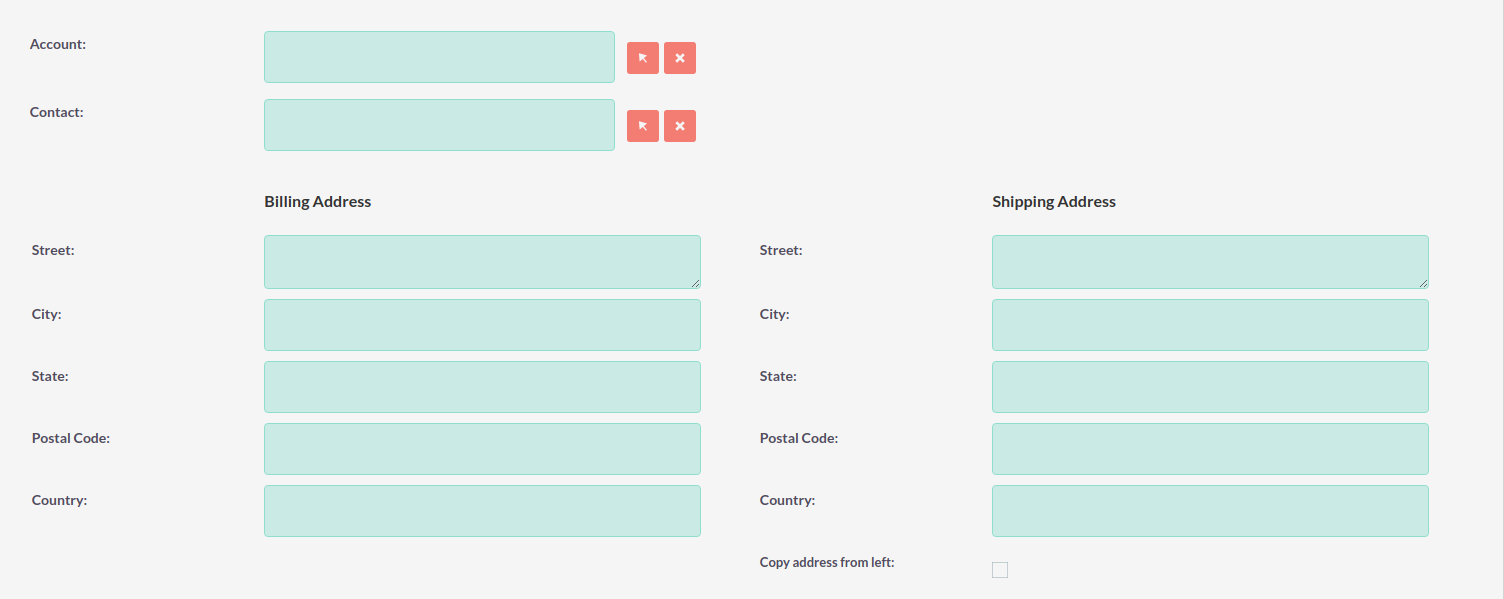Select the Shipping Address State field
1504x599 pixels.
pyautogui.click(x=1210, y=386)
